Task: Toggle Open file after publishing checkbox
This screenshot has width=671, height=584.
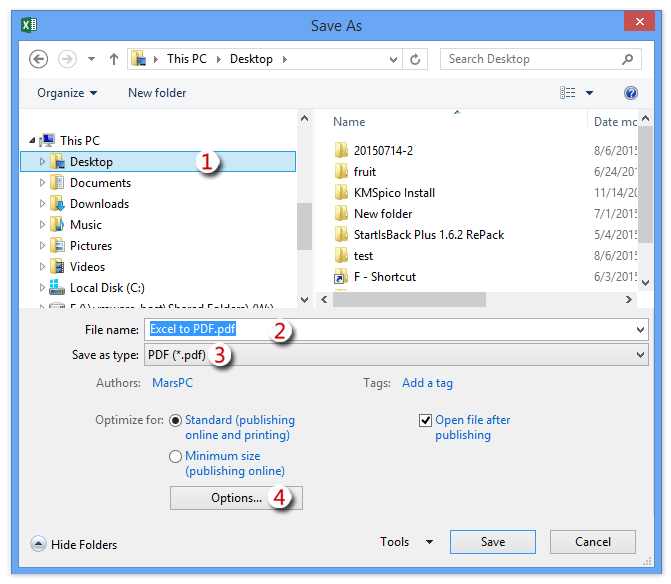Action: 425,421
